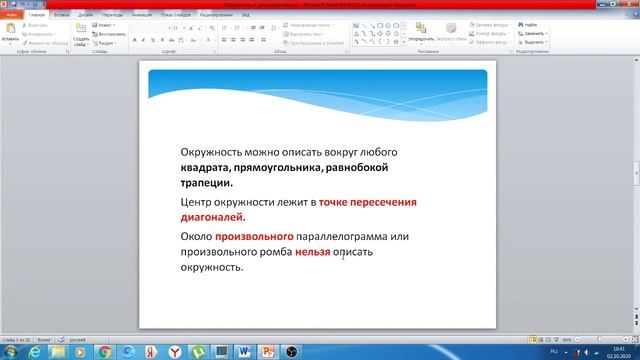
Task: Toggle text shadow formatting
Action: tap(162, 40)
